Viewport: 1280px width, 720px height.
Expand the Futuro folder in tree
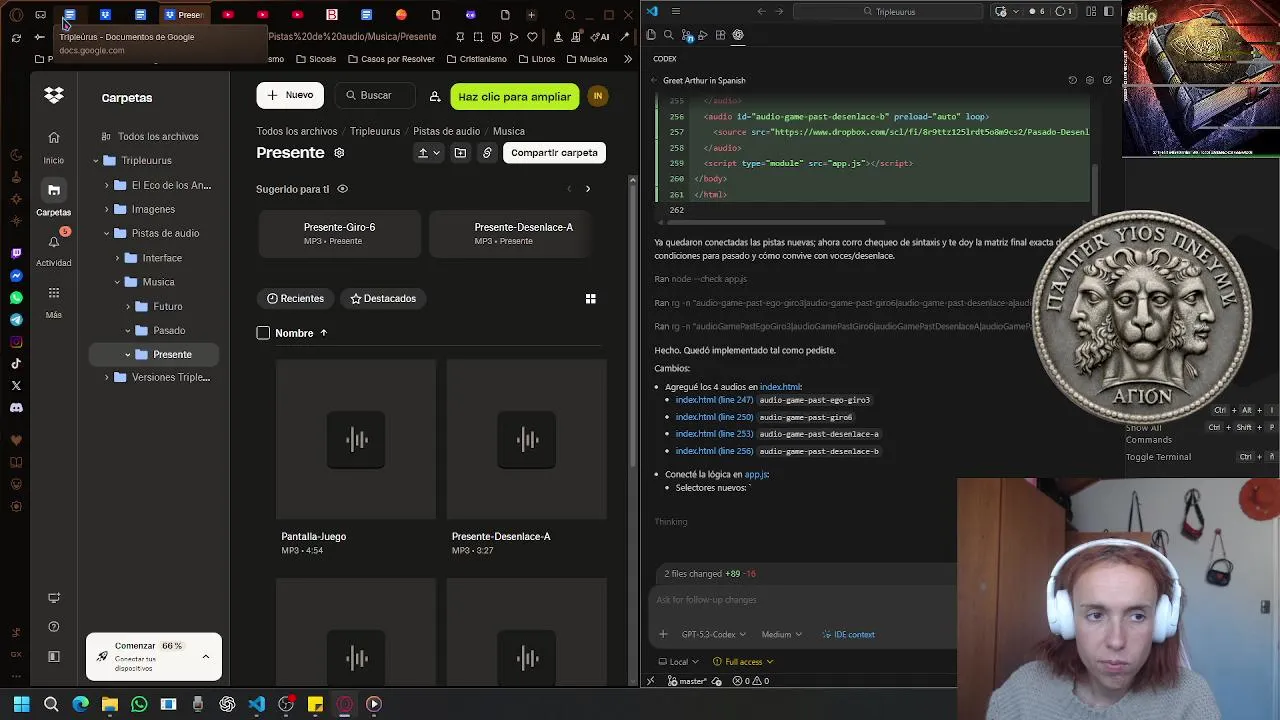point(128,307)
